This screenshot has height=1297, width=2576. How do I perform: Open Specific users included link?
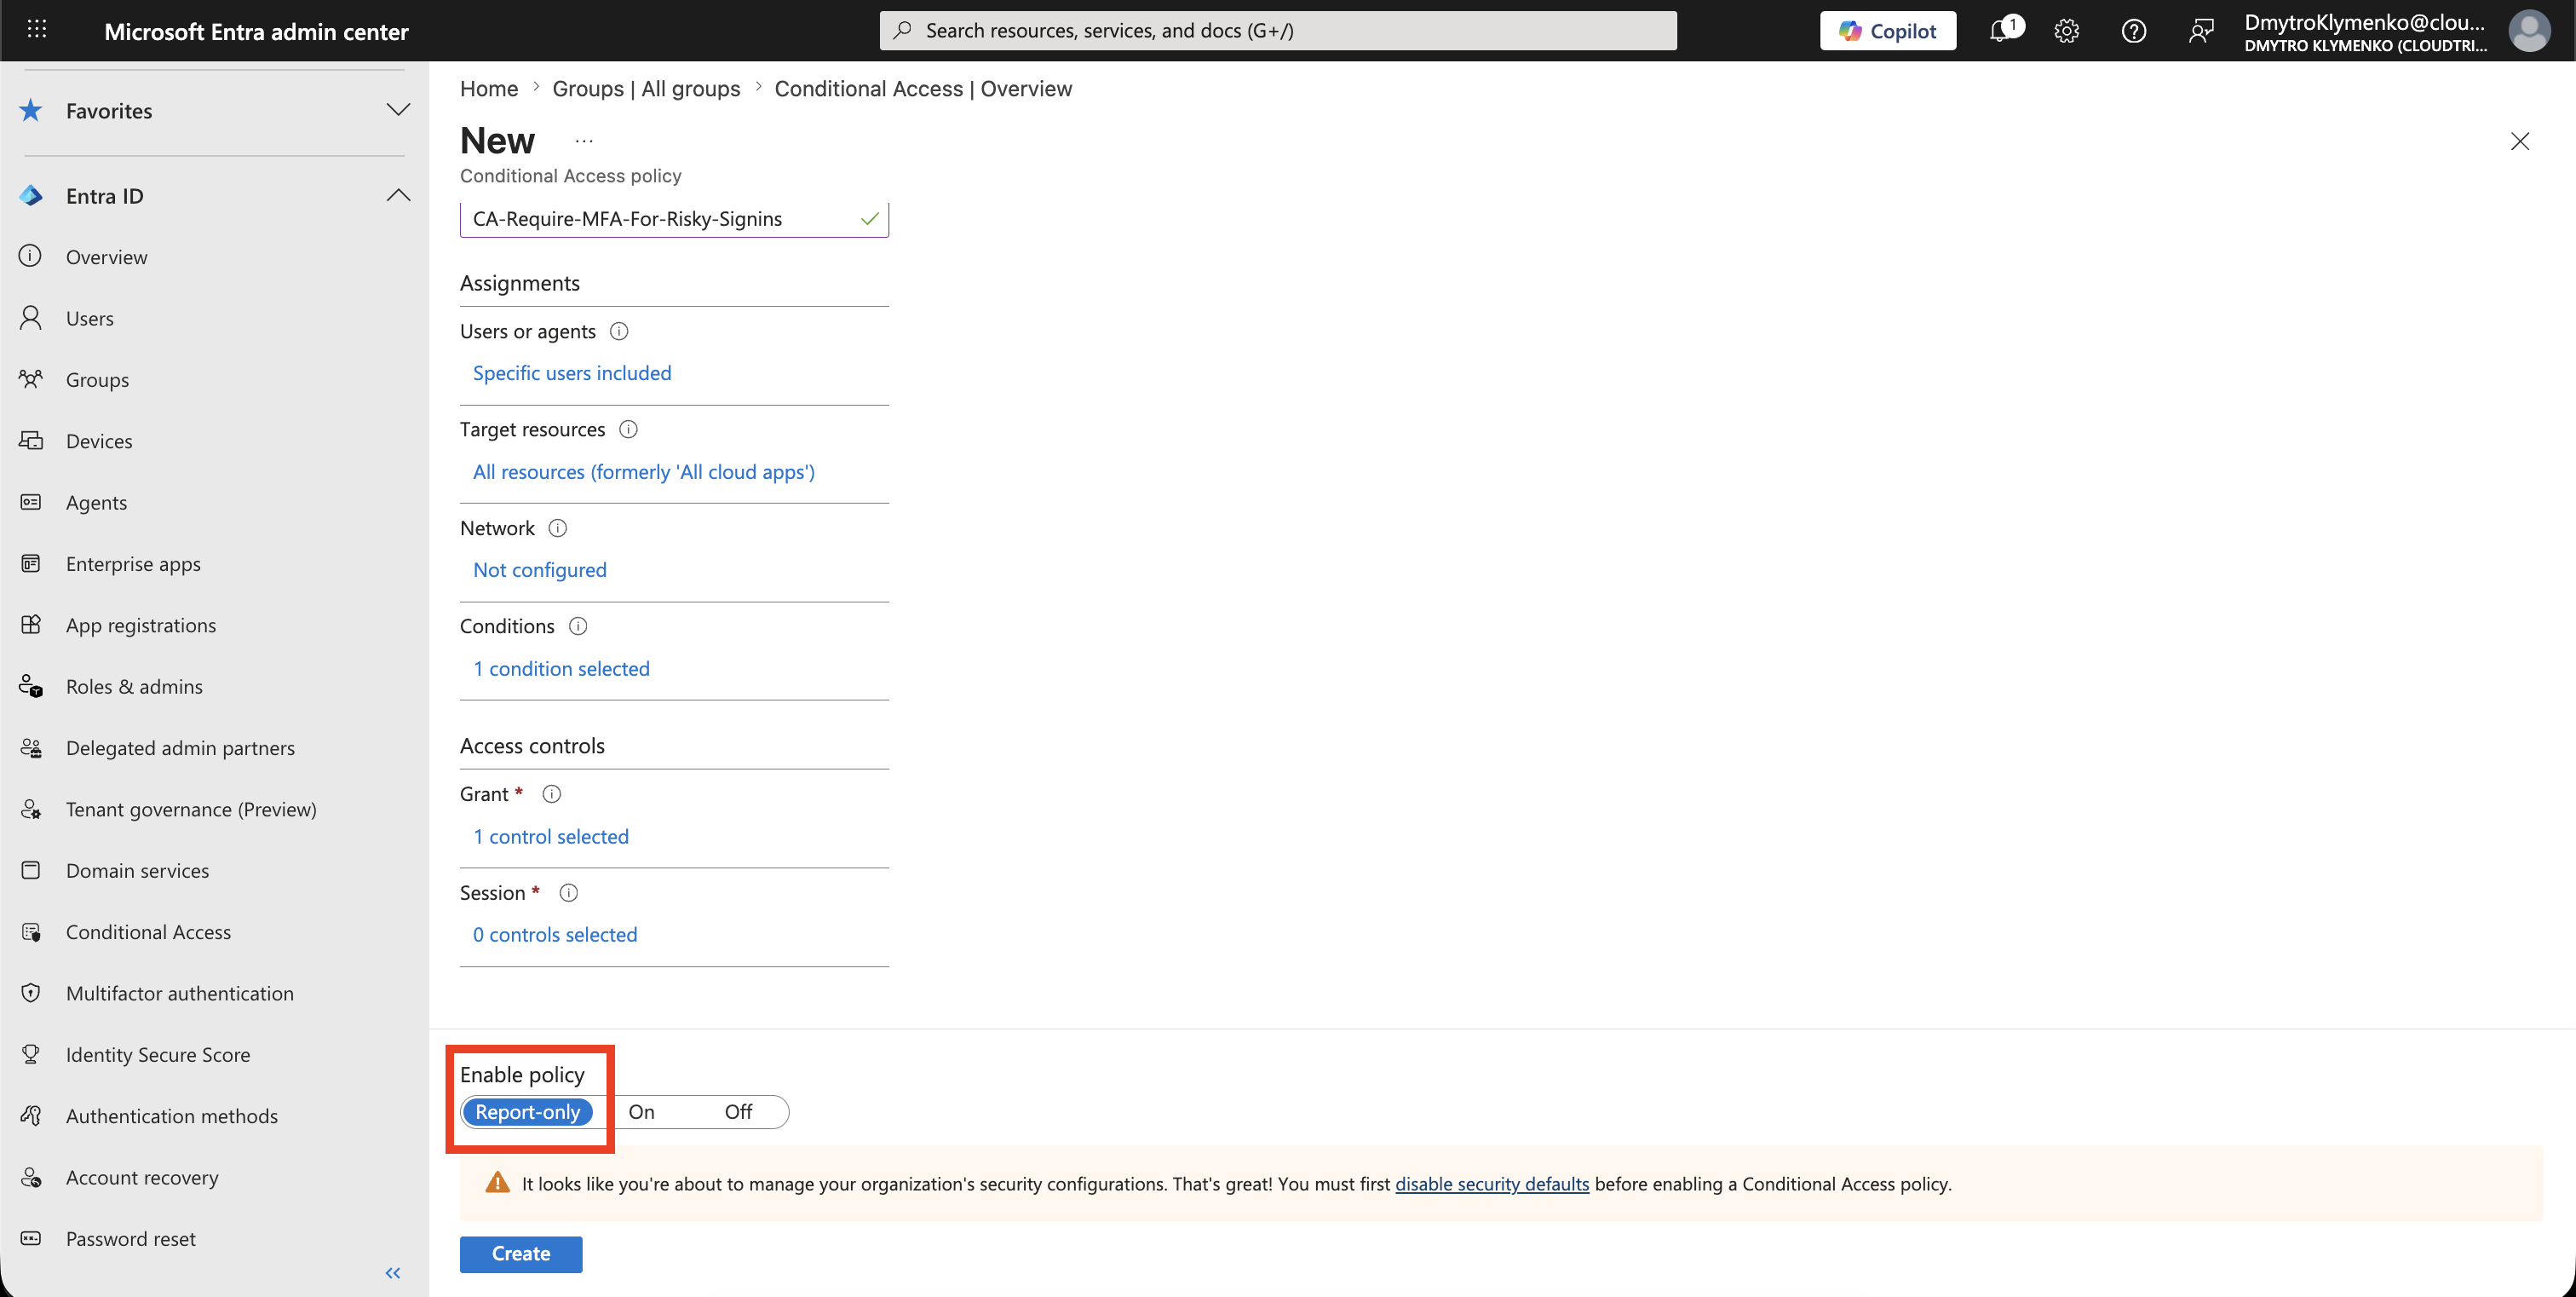(x=572, y=373)
